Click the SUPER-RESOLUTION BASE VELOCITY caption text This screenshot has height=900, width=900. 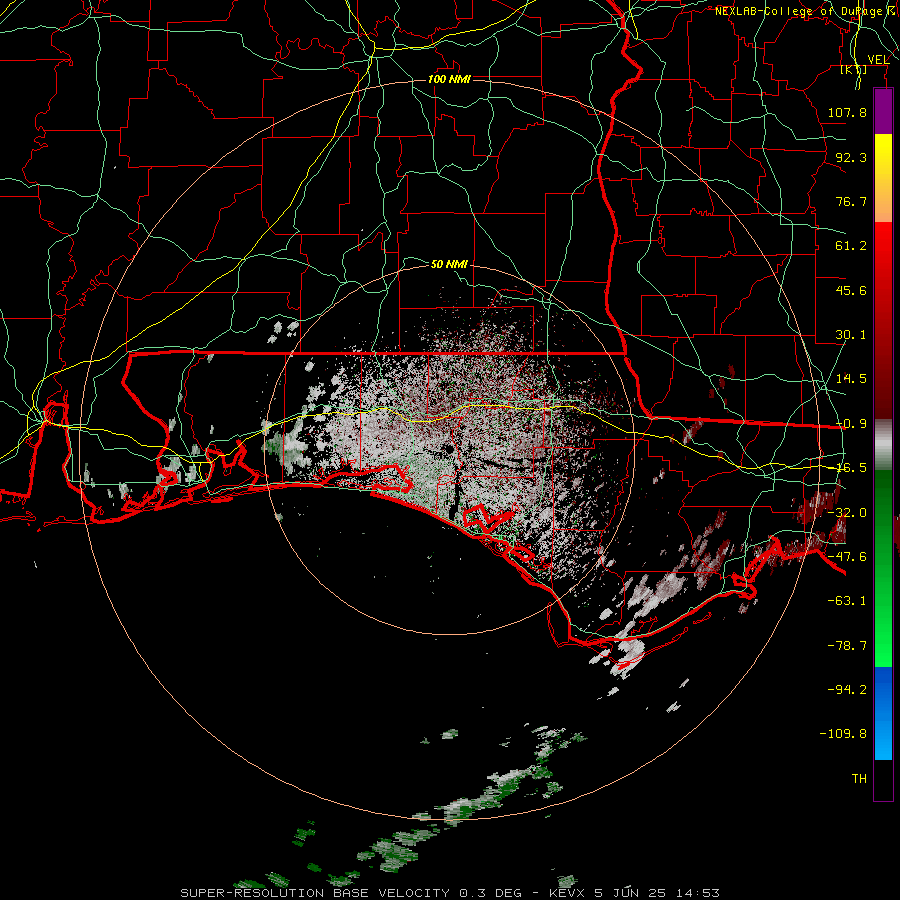pos(317,893)
